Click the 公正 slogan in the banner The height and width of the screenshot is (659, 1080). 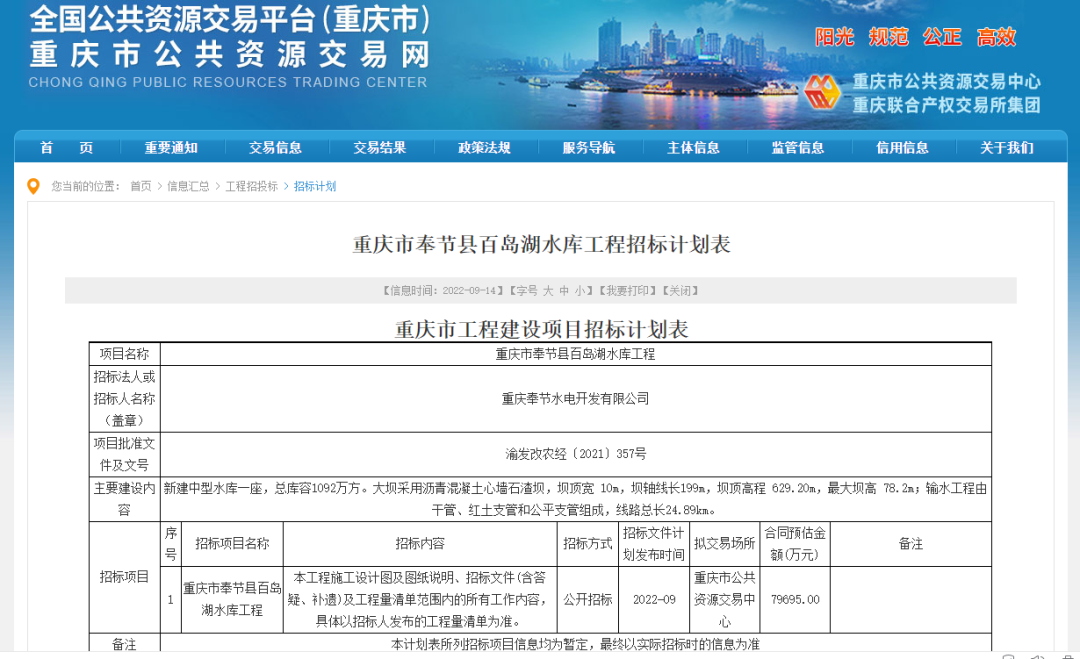pos(942,36)
